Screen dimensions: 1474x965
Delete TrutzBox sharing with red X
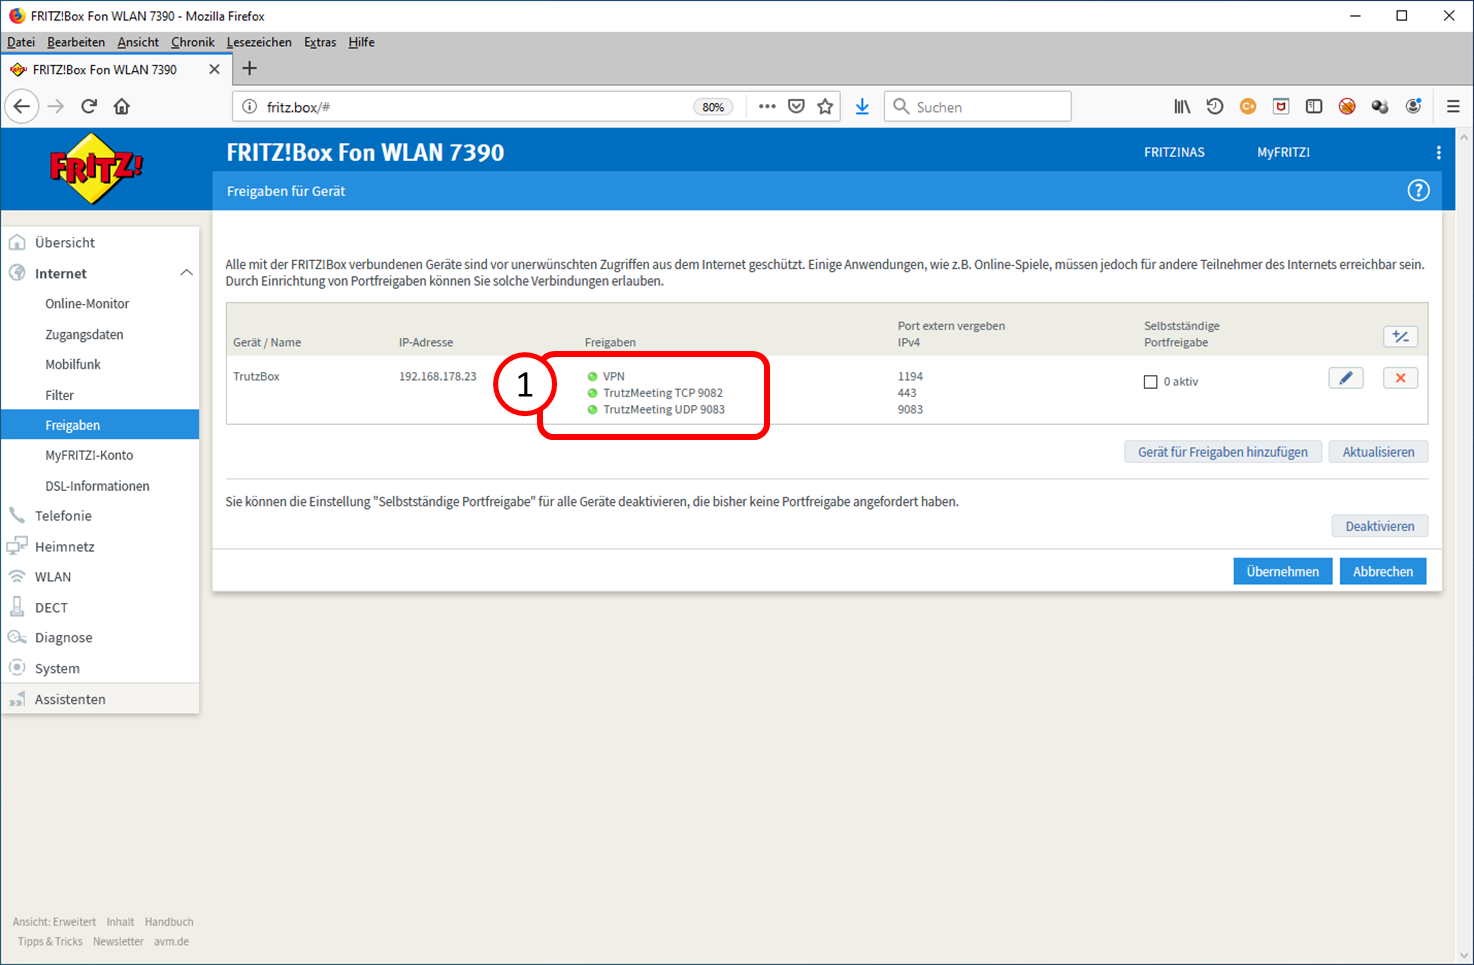[x=1400, y=378]
